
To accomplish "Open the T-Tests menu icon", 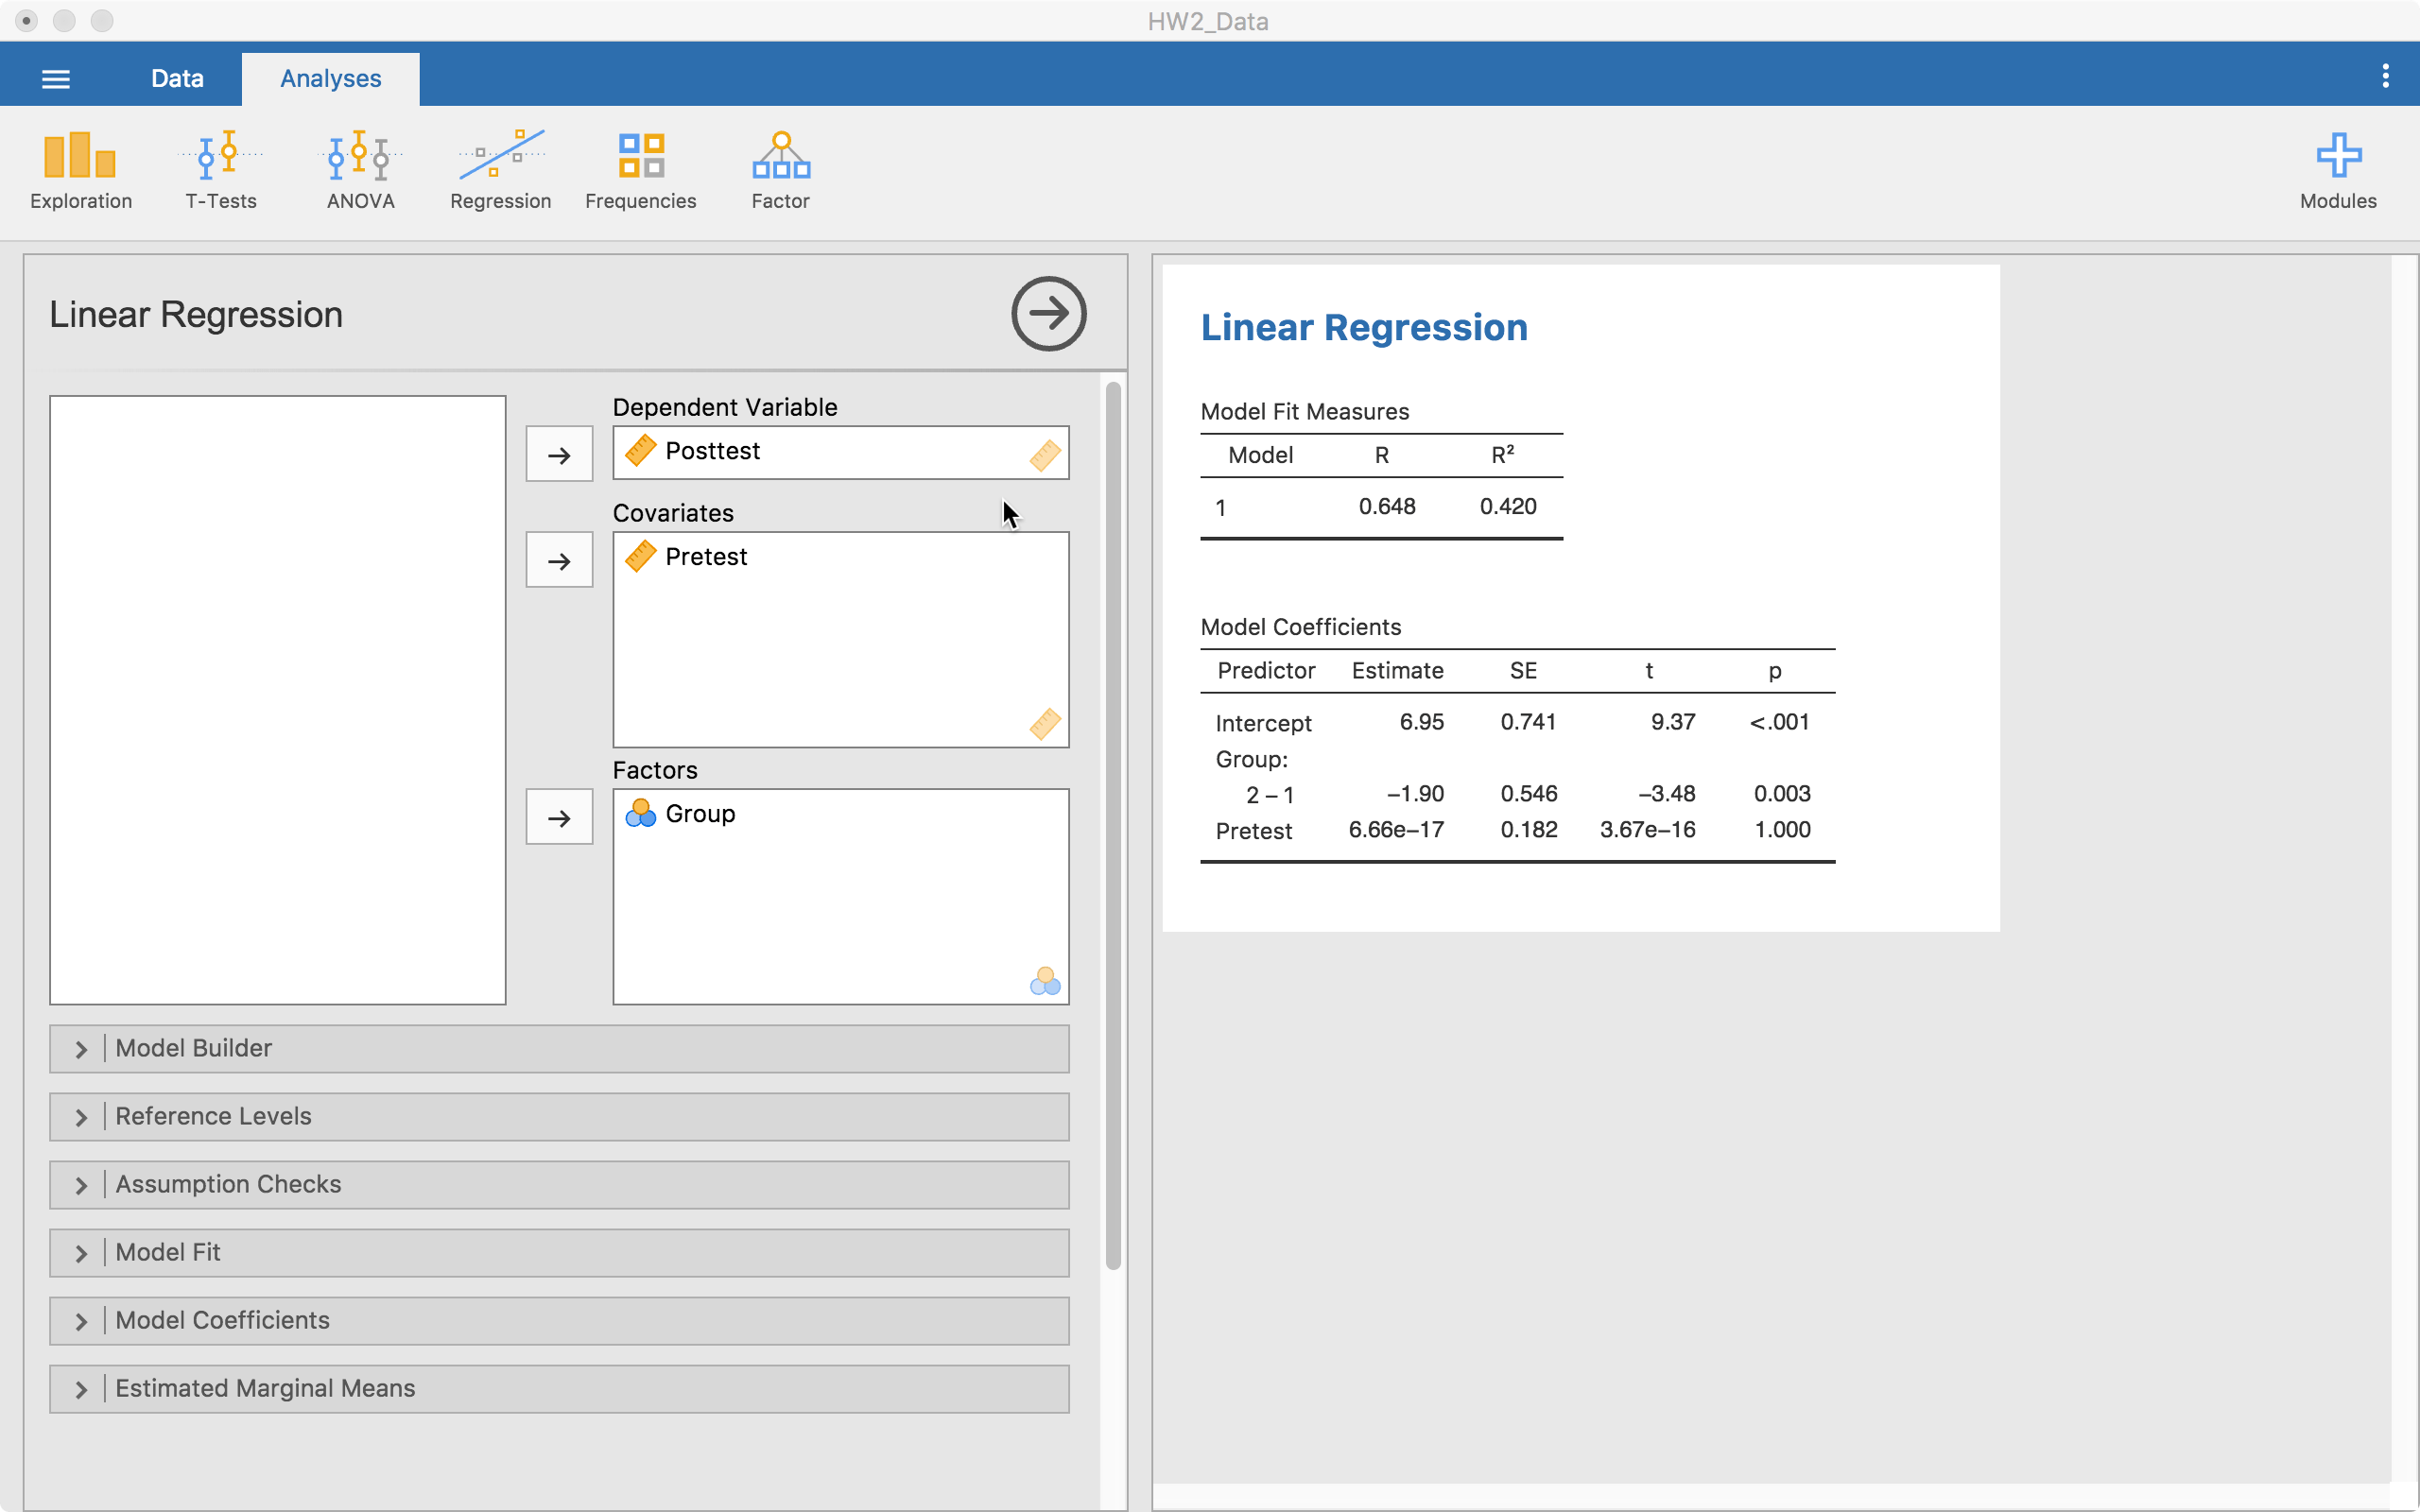I will point(220,170).
